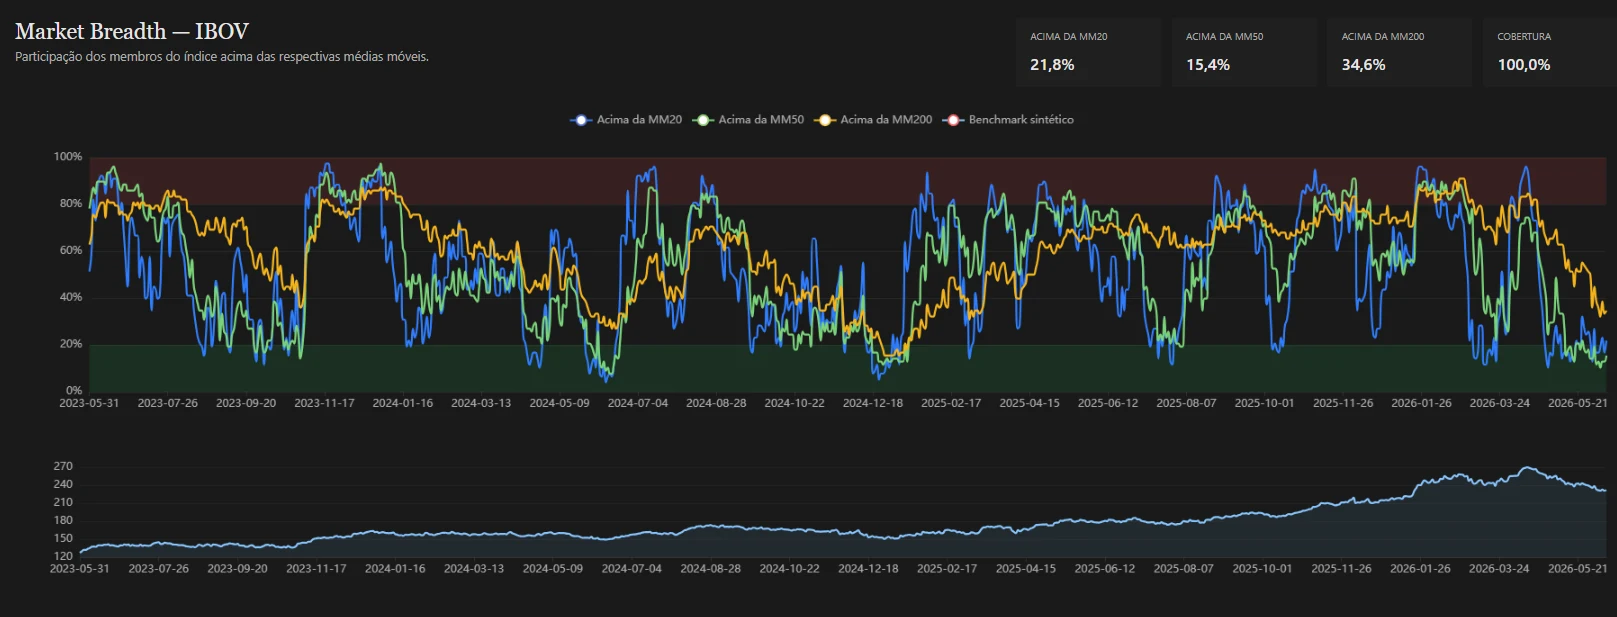Click the blue MM20 legend marker icon
Viewport: 1617px width, 617px height.
tap(581, 120)
